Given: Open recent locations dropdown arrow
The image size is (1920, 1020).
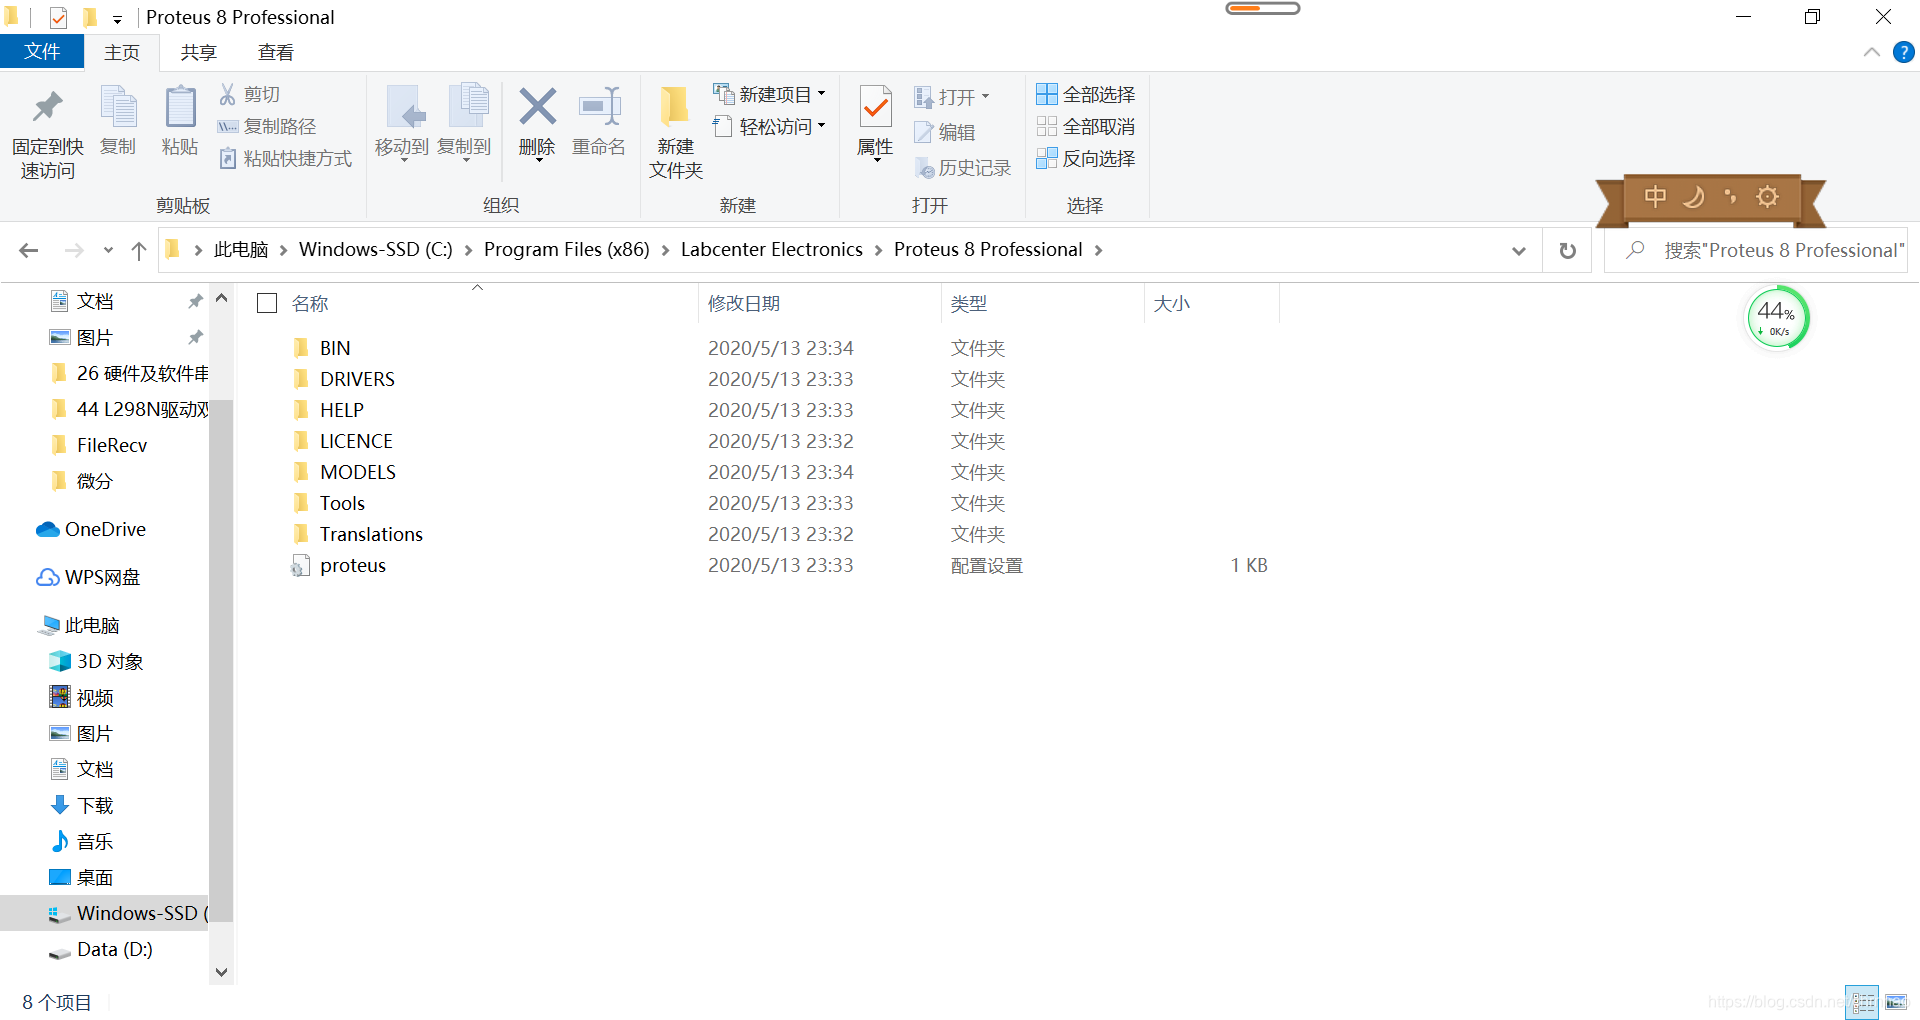Looking at the screenshot, I should coord(108,250).
